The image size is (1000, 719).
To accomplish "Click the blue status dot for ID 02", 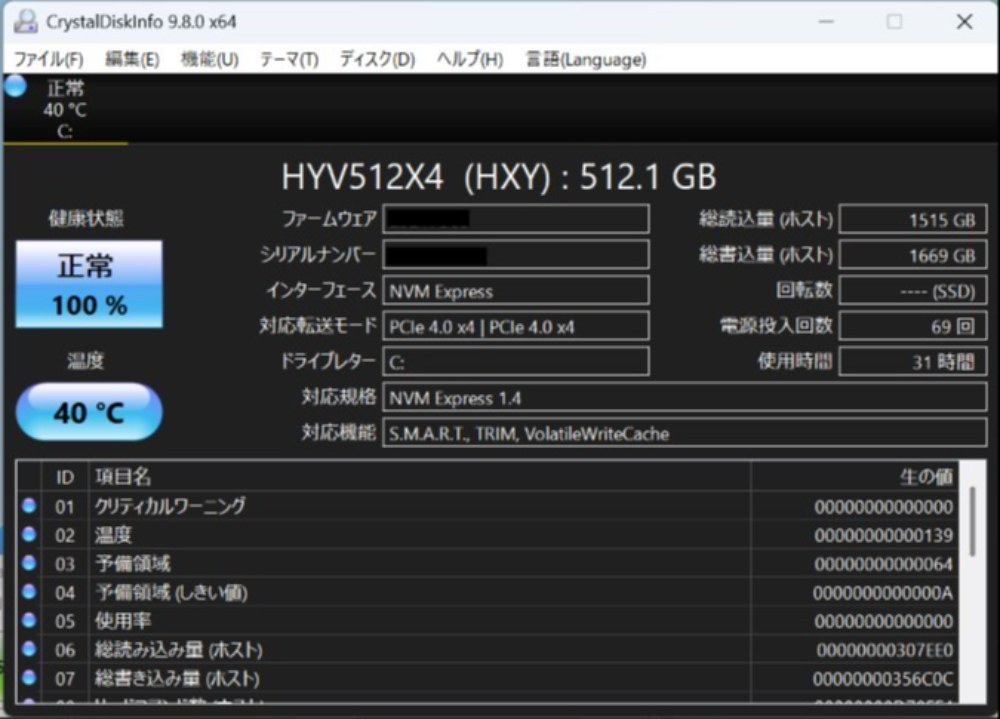I will coord(29,534).
